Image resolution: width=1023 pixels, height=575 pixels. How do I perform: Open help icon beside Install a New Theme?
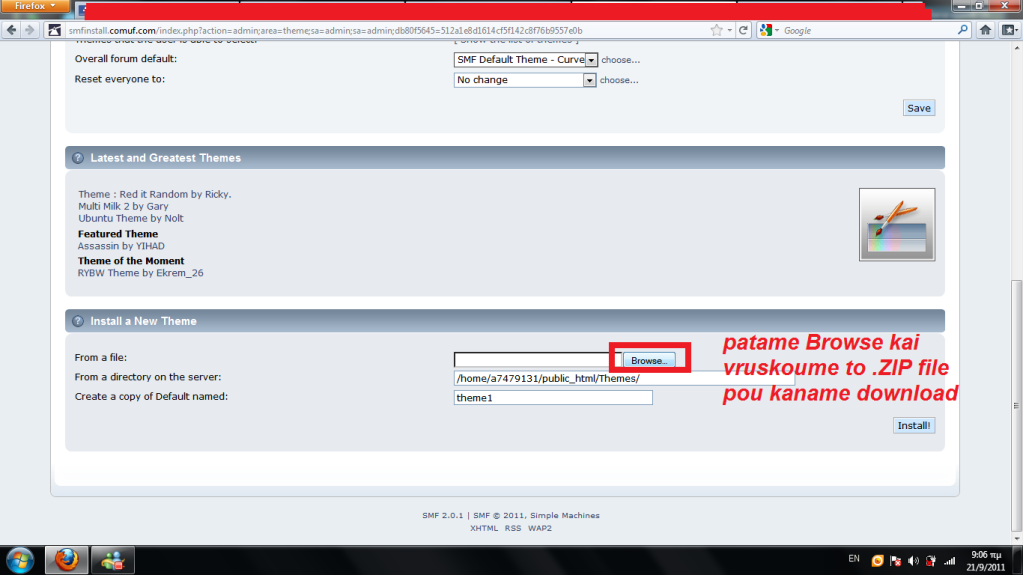pos(78,321)
